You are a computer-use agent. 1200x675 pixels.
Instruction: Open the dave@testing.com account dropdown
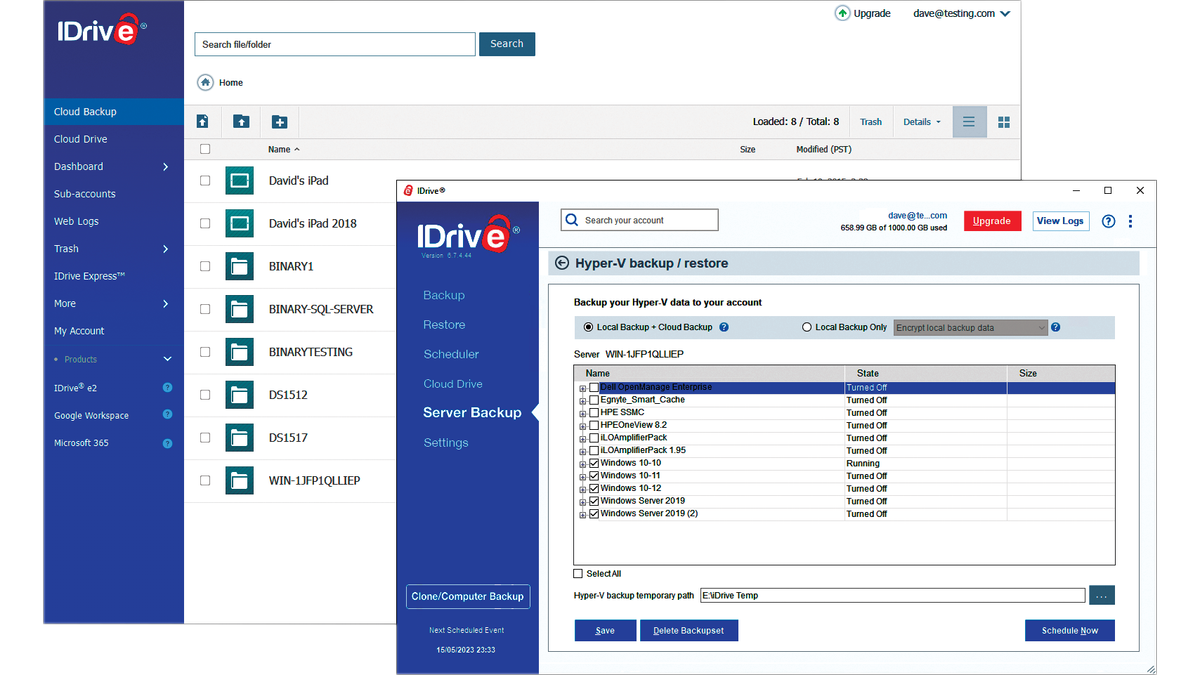click(960, 13)
